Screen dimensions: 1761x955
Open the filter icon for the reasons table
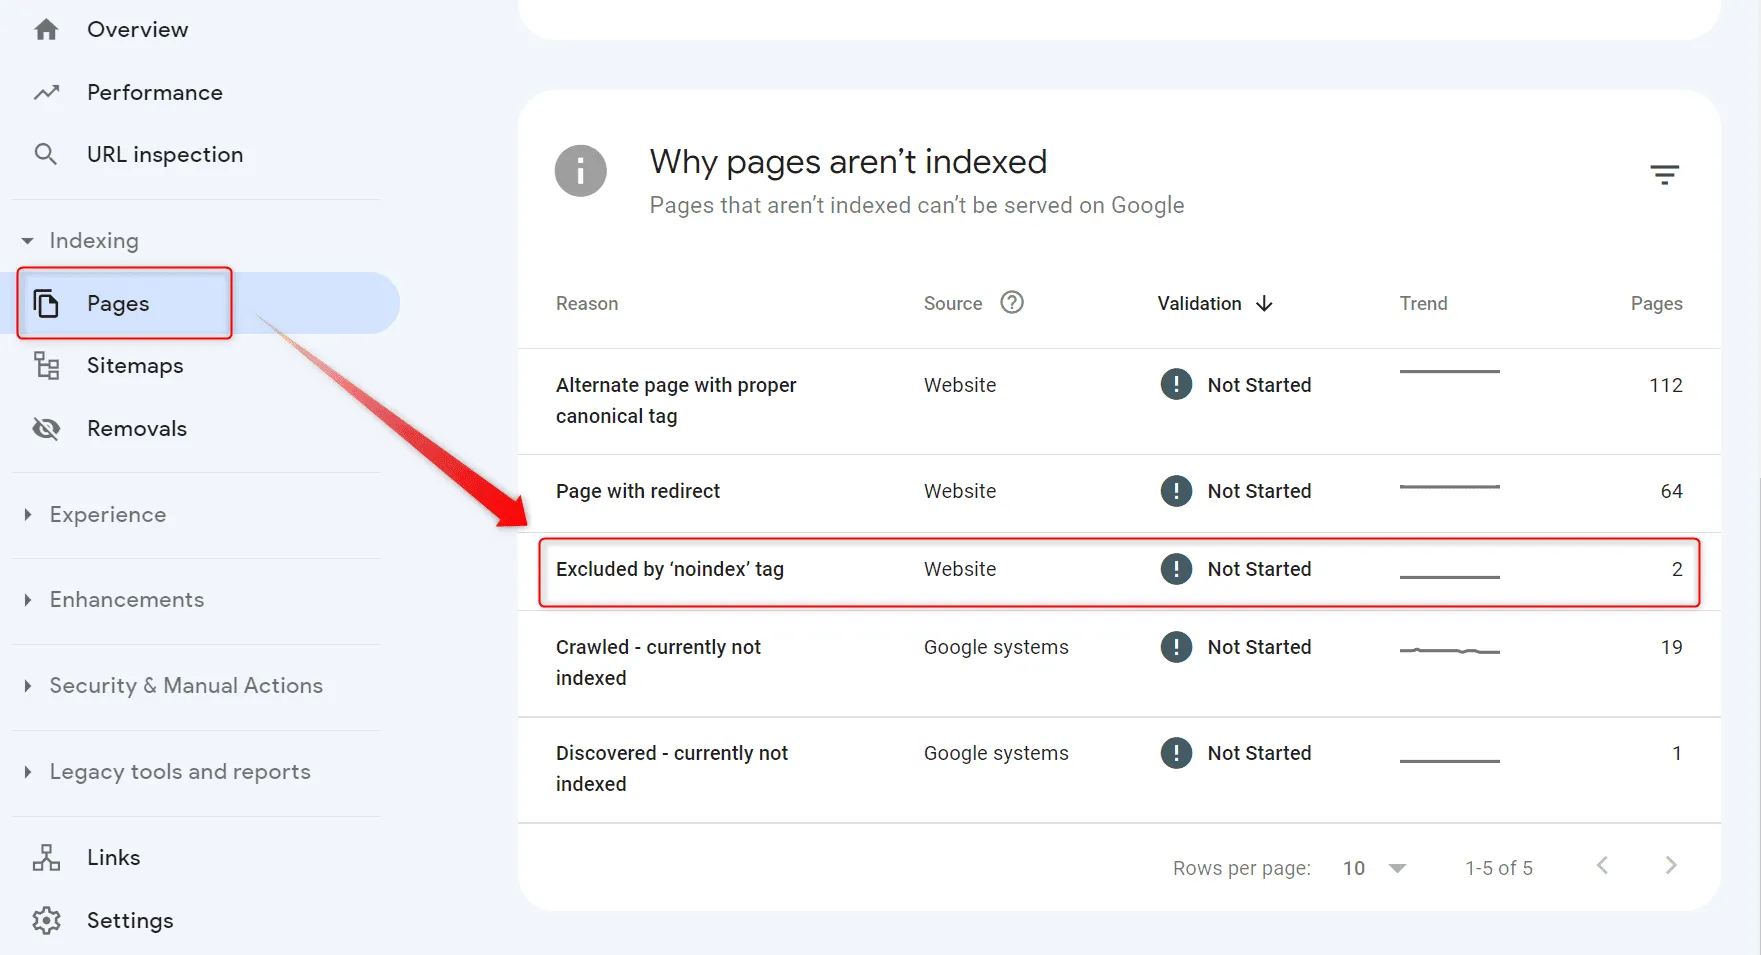(1664, 175)
